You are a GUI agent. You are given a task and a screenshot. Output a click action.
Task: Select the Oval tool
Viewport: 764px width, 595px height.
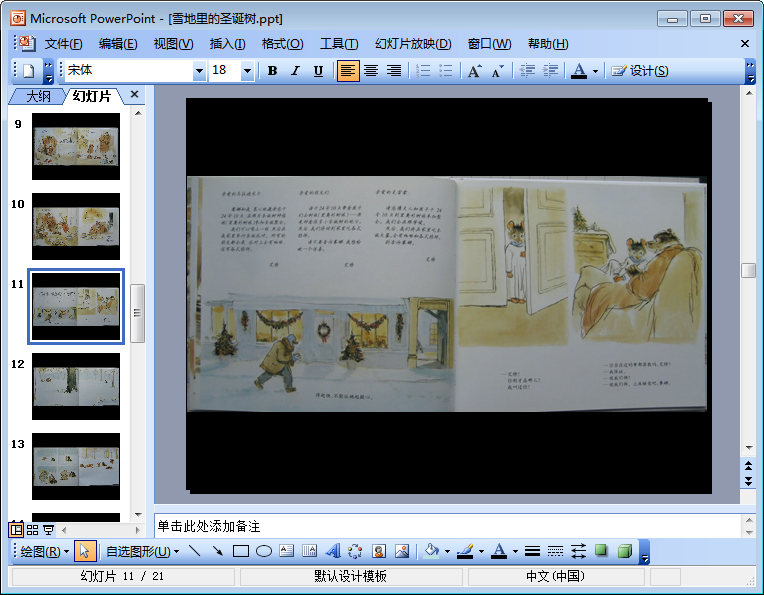[x=264, y=552]
